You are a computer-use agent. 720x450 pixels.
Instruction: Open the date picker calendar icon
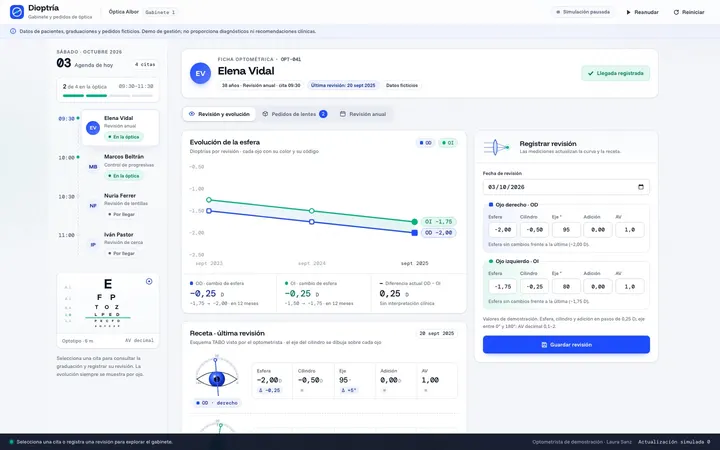point(641,187)
